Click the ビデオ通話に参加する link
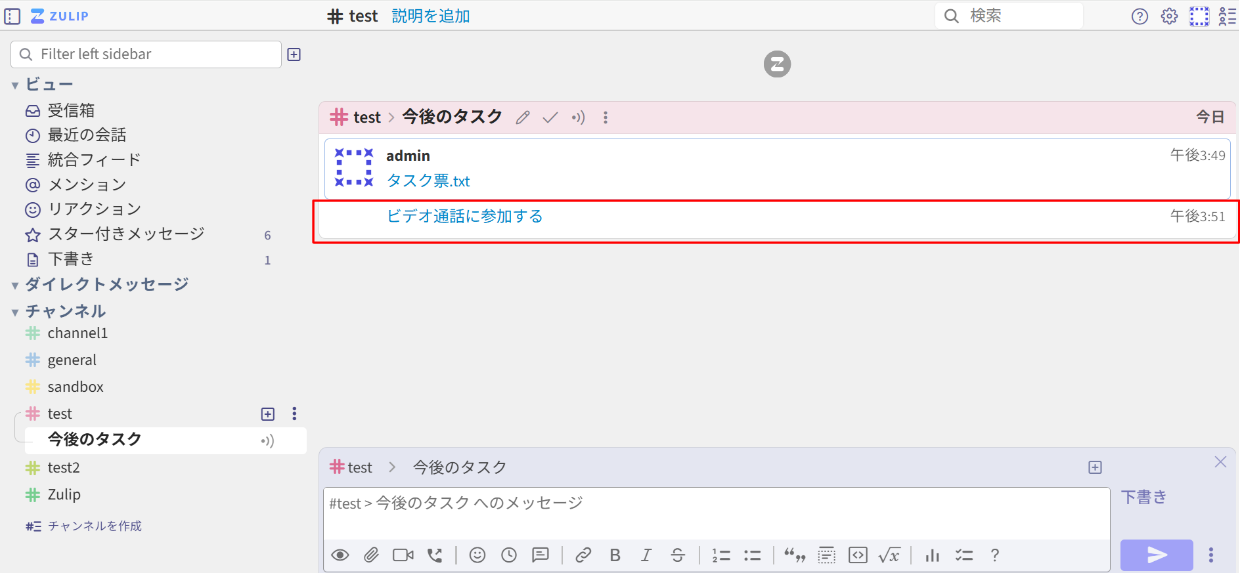Image resolution: width=1240 pixels, height=573 pixels. pos(464,216)
